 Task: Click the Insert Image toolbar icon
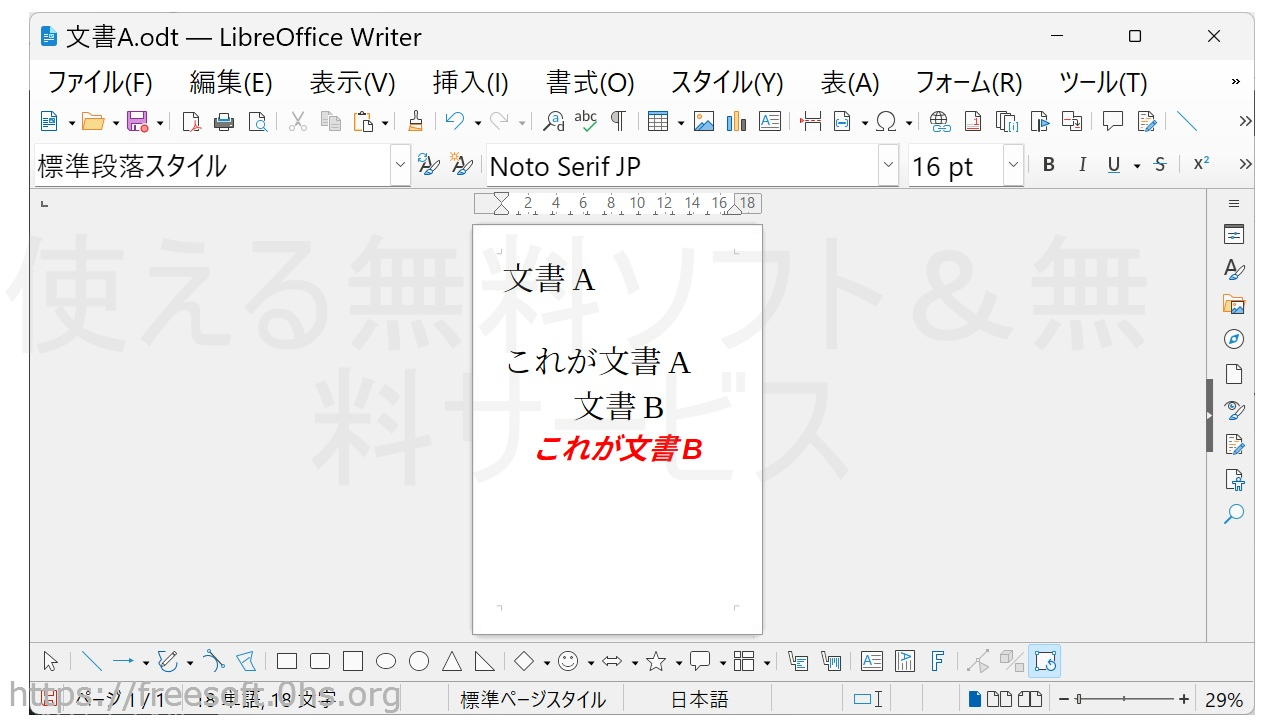[704, 122]
